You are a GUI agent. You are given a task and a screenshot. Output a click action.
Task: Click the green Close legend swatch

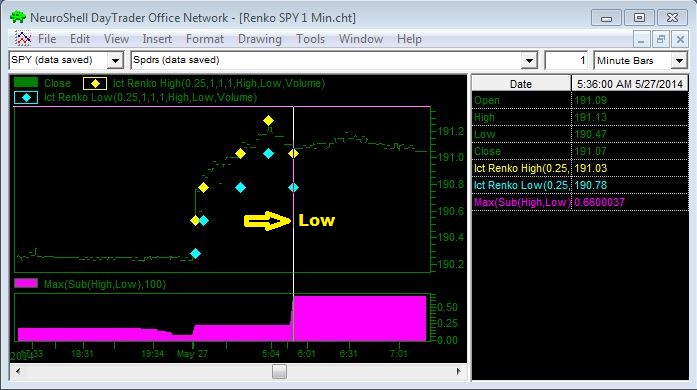(26, 83)
